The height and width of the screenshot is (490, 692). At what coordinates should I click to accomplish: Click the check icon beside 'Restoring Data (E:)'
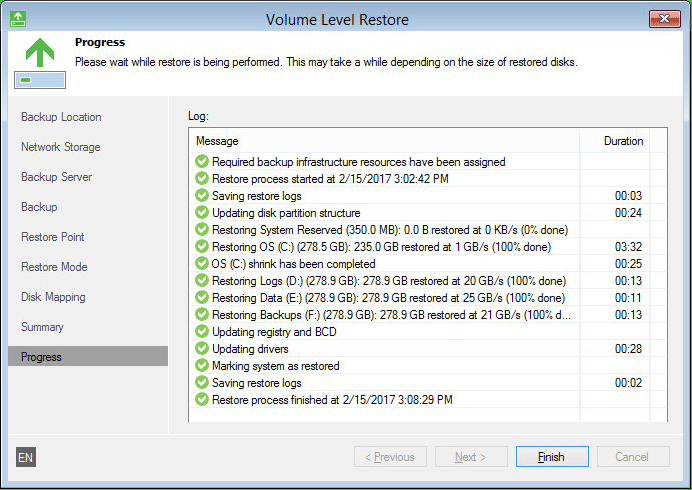pos(202,298)
